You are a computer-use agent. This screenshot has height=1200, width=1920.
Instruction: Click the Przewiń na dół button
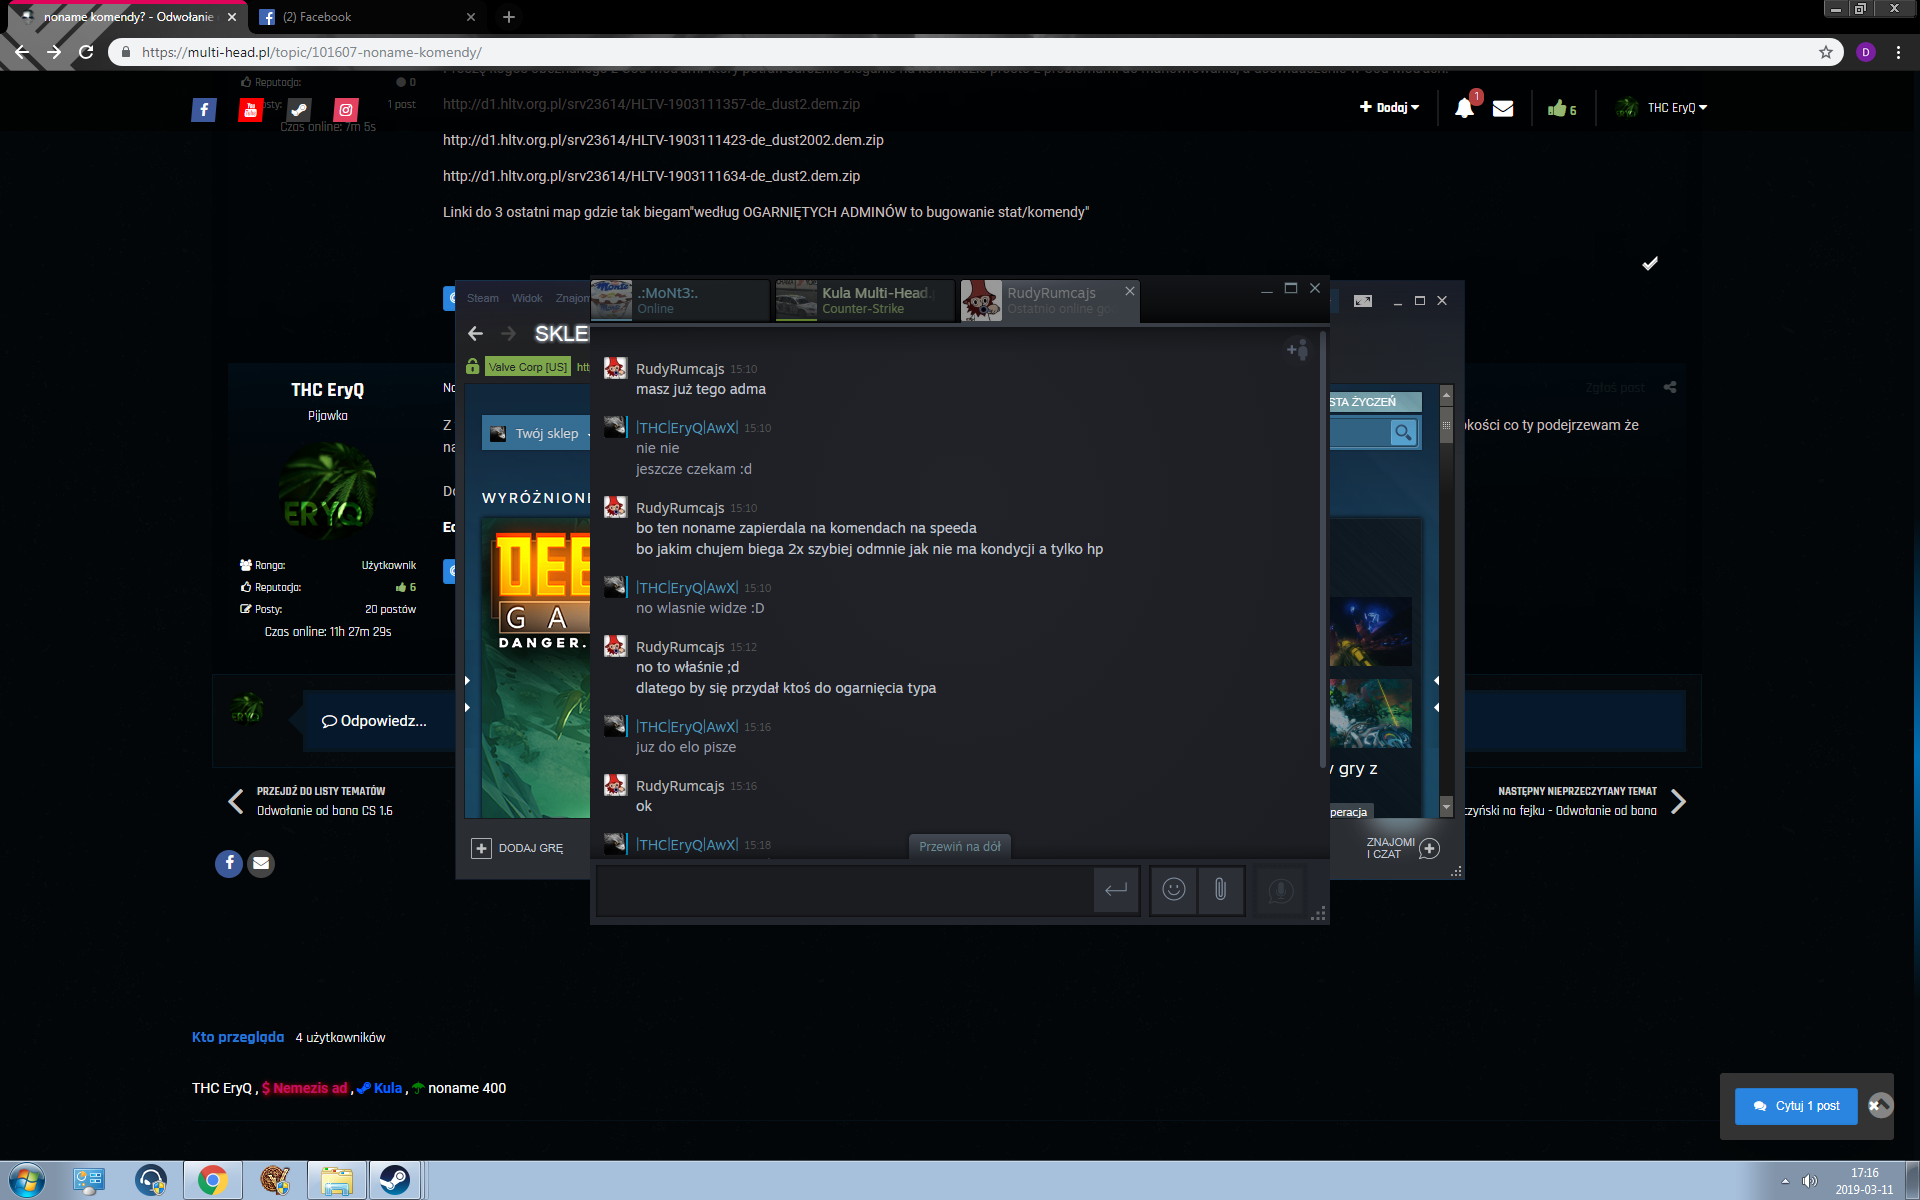(959, 846)
